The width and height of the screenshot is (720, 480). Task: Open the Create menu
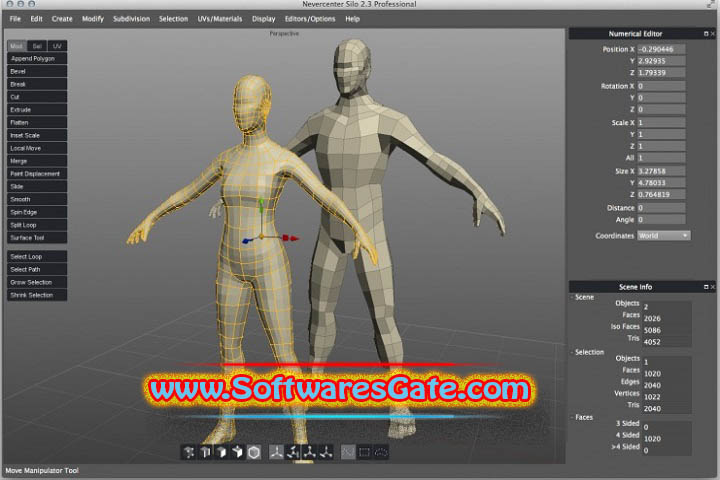click(62, 19)
